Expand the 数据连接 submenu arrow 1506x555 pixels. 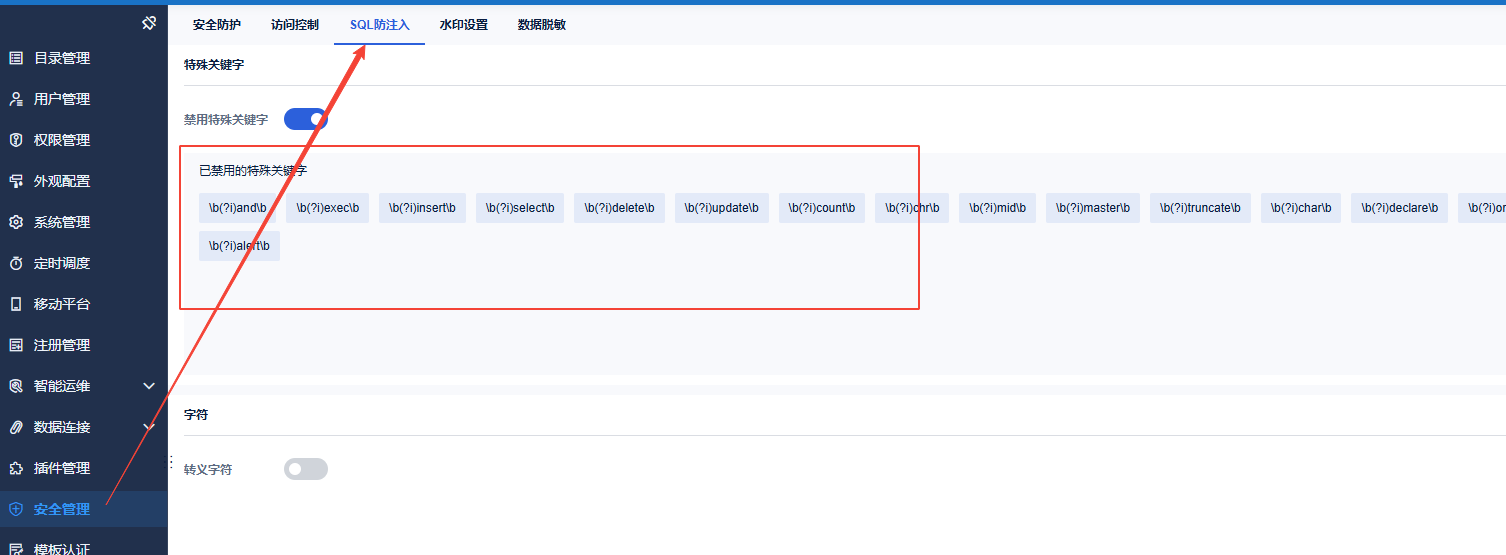[149, 427]
